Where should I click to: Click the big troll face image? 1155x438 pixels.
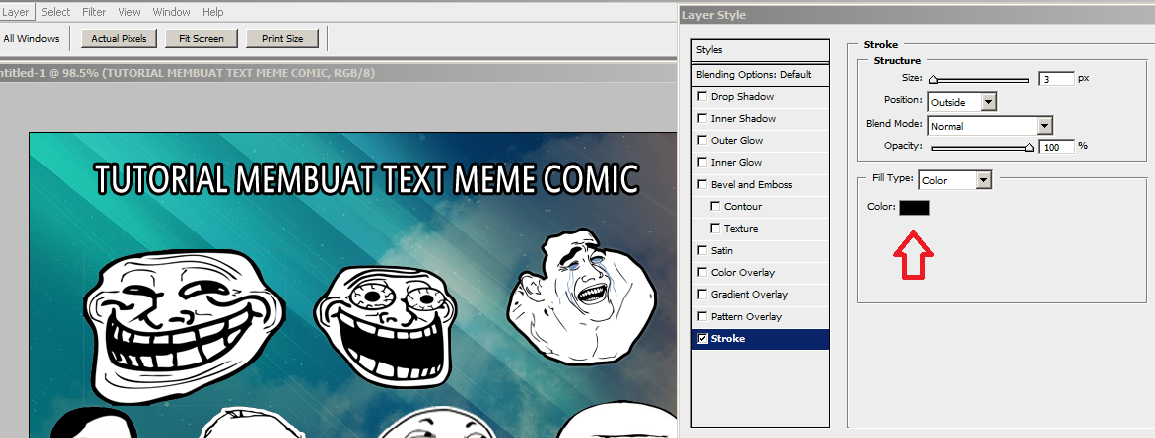pos(184,327)
